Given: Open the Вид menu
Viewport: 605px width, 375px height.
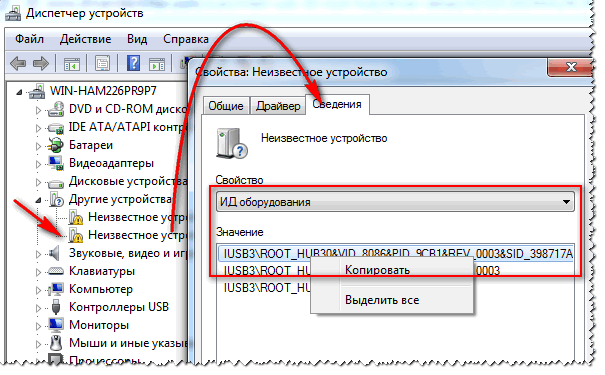Looking at the screenshot, I should click(x=137, y=39).
